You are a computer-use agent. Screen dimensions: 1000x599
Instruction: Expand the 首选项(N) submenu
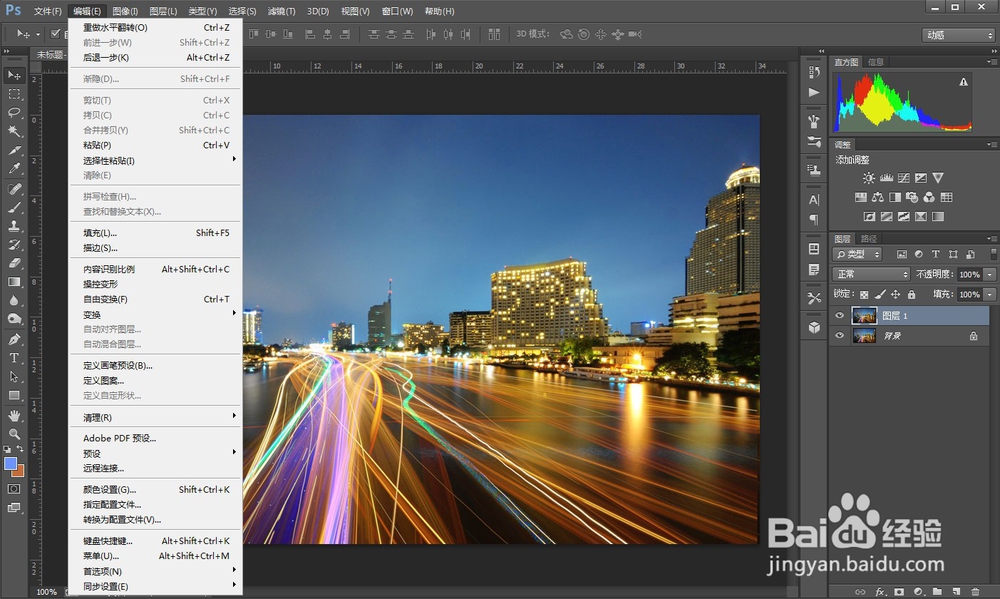(x=156, y=571)
